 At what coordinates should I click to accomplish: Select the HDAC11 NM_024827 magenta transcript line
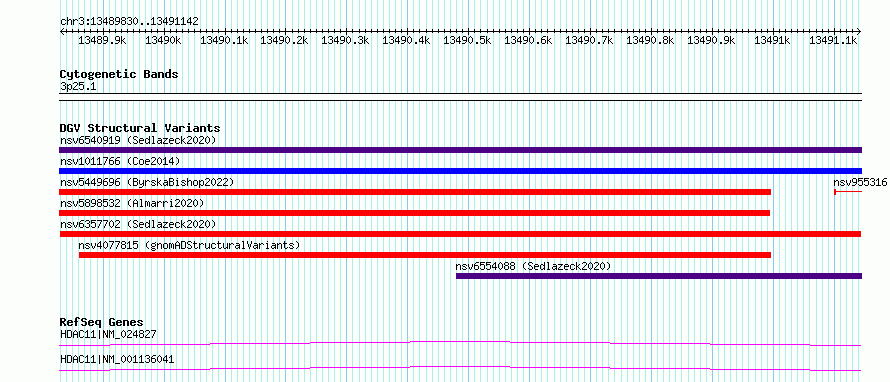pos(460,343)
